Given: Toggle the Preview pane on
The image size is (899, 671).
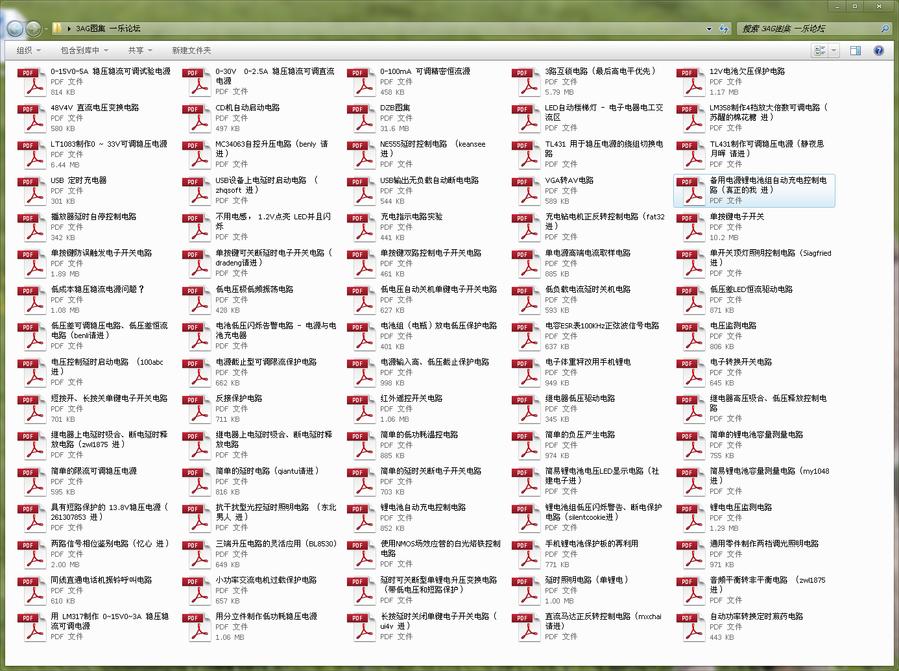Looking at the screenshot, I should tap(854, 50).
